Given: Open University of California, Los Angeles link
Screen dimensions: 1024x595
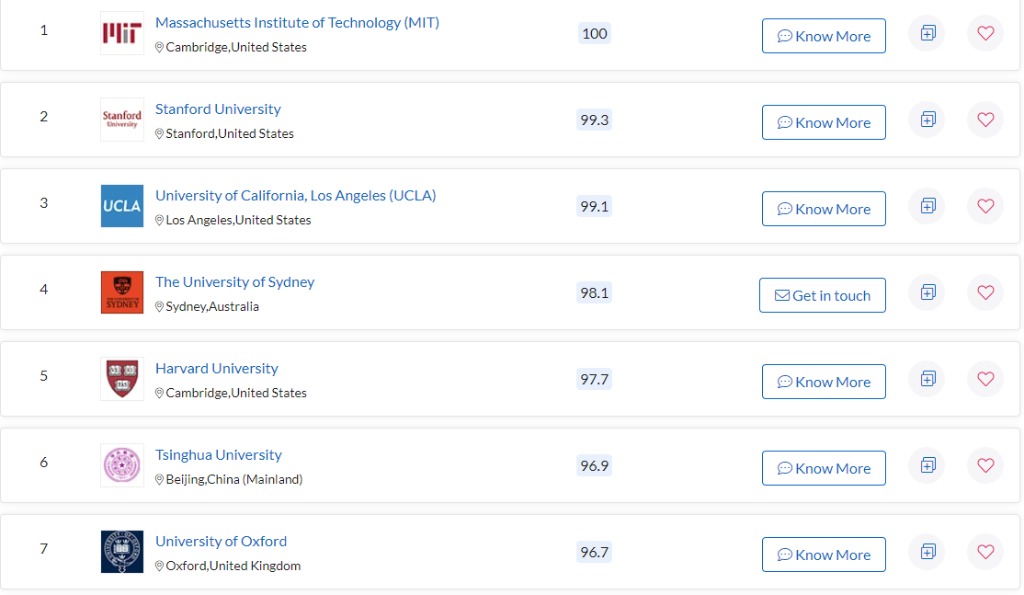Looking at the screenshot, I should tap(295, 195).
